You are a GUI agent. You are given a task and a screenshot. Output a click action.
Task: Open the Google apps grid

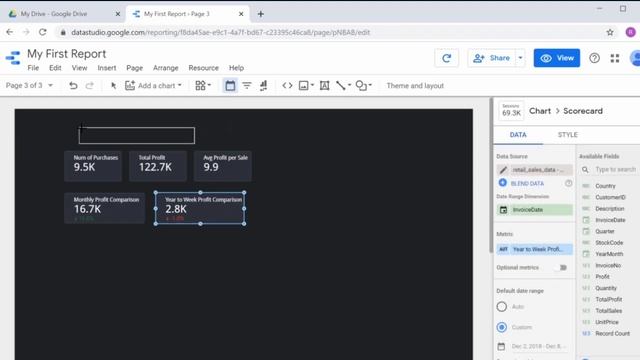coord(615,58)
